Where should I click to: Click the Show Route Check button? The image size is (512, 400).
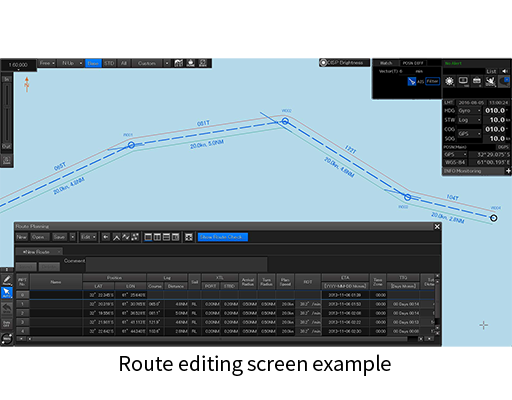(223, 237)
